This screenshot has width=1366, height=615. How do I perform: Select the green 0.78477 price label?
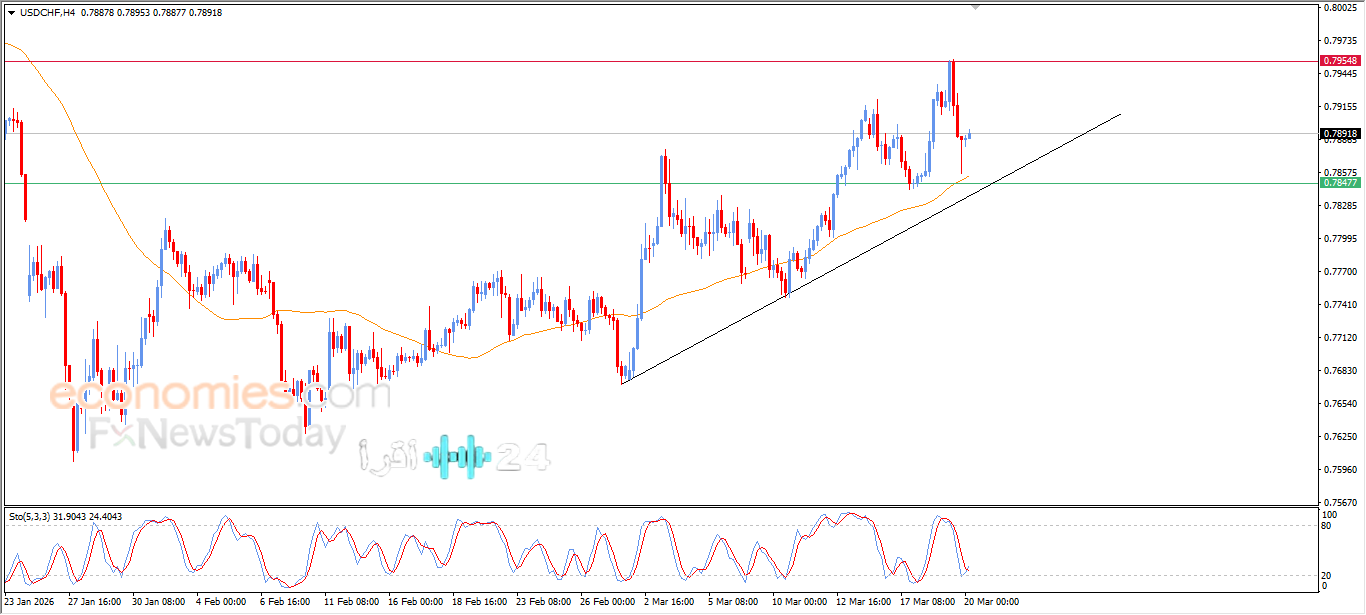pyautogui.click(x=1340, y=183)
